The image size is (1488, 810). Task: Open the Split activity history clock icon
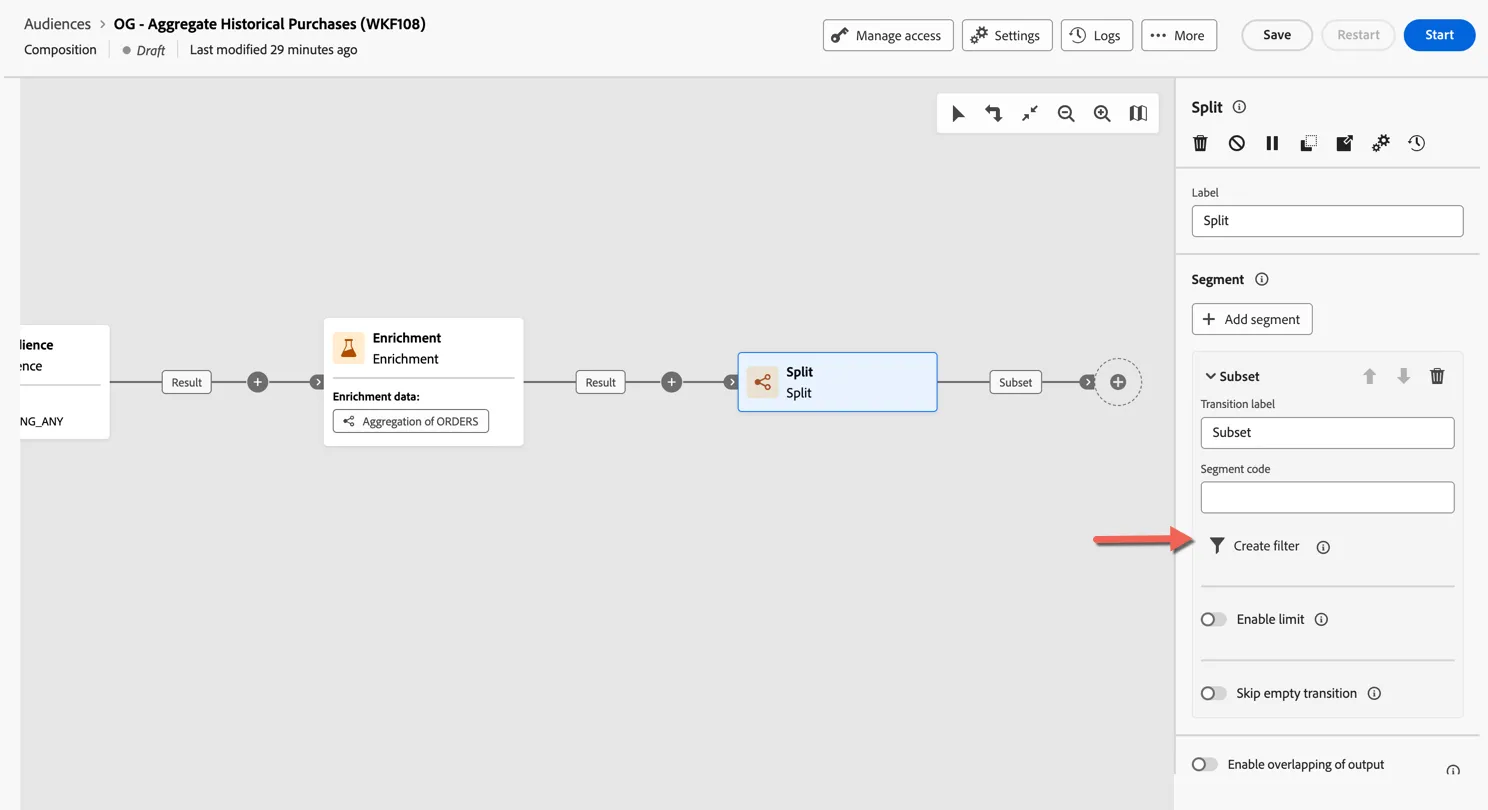pyautogui.click(x=1417, y=143)
